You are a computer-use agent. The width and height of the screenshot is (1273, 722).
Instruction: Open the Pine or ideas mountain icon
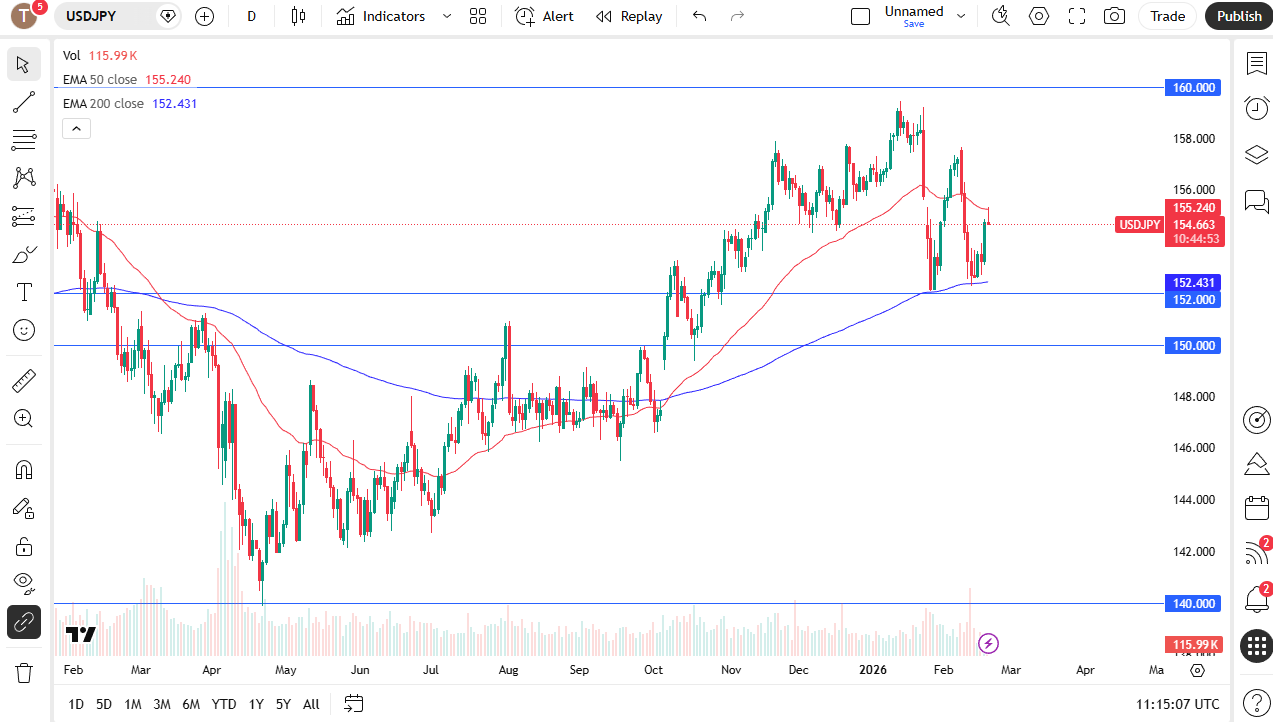click(1256, 464)
